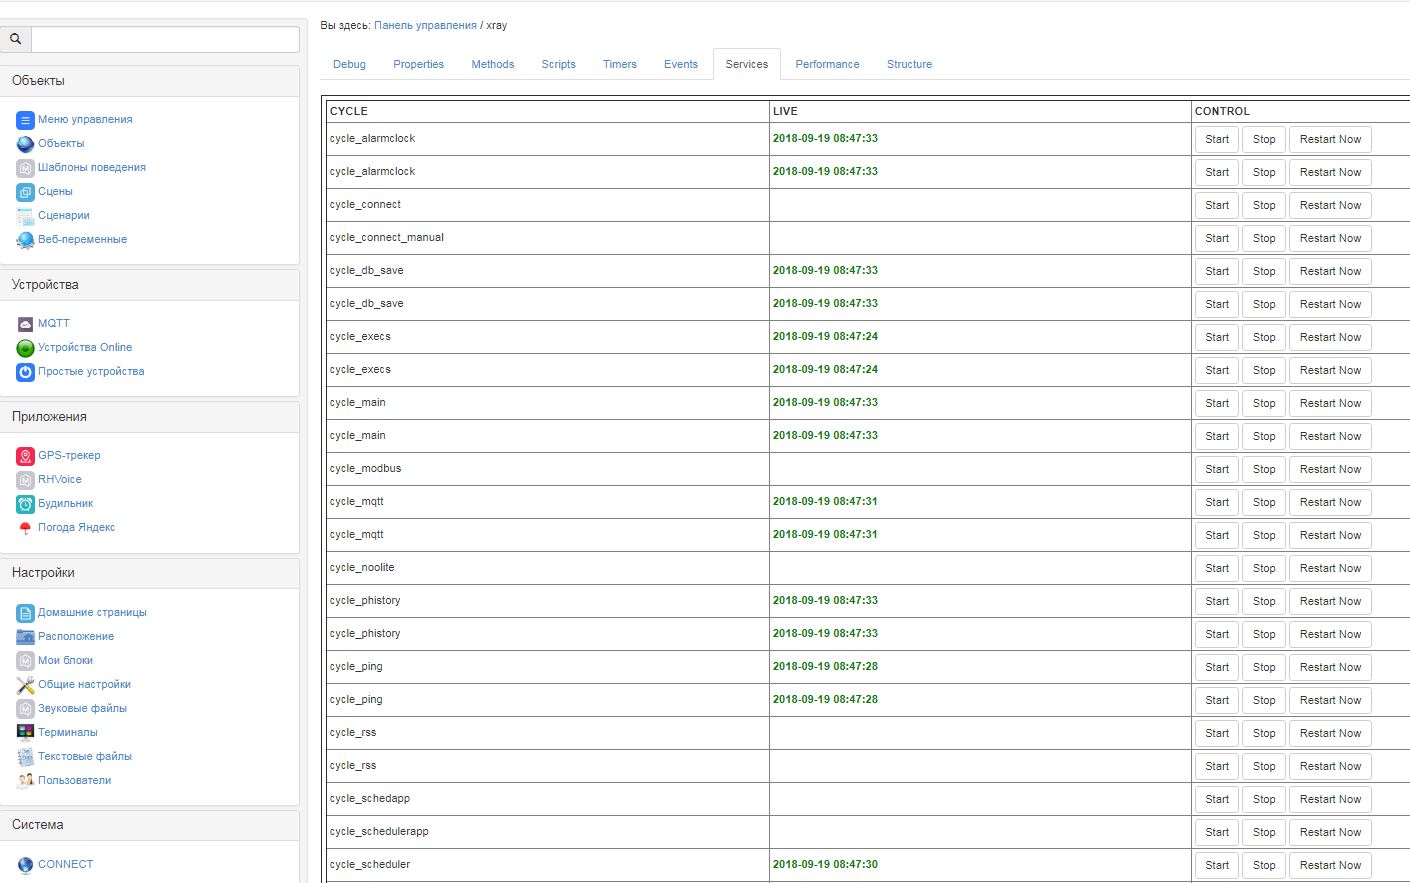Viewport: 1410px width, 883px height.
Task: Click the Погода Яндекс umbrella icon
Action: tap(25, 528)
